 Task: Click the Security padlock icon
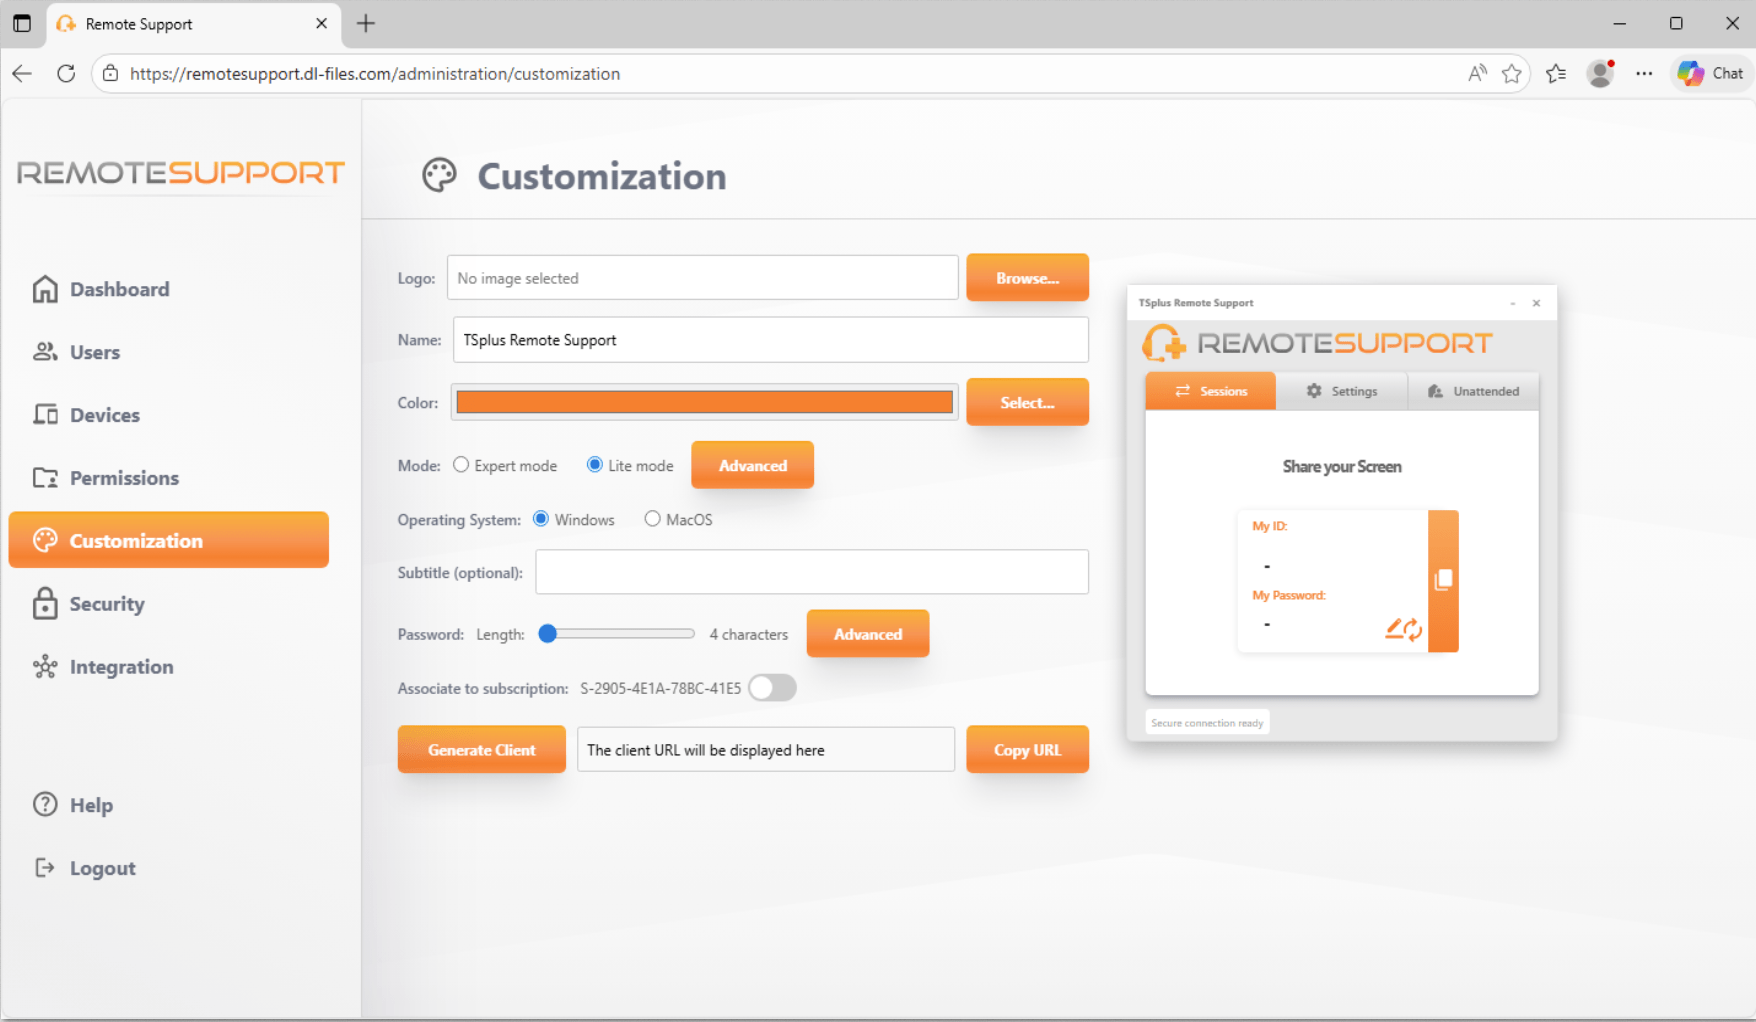(x=45, y=603)
